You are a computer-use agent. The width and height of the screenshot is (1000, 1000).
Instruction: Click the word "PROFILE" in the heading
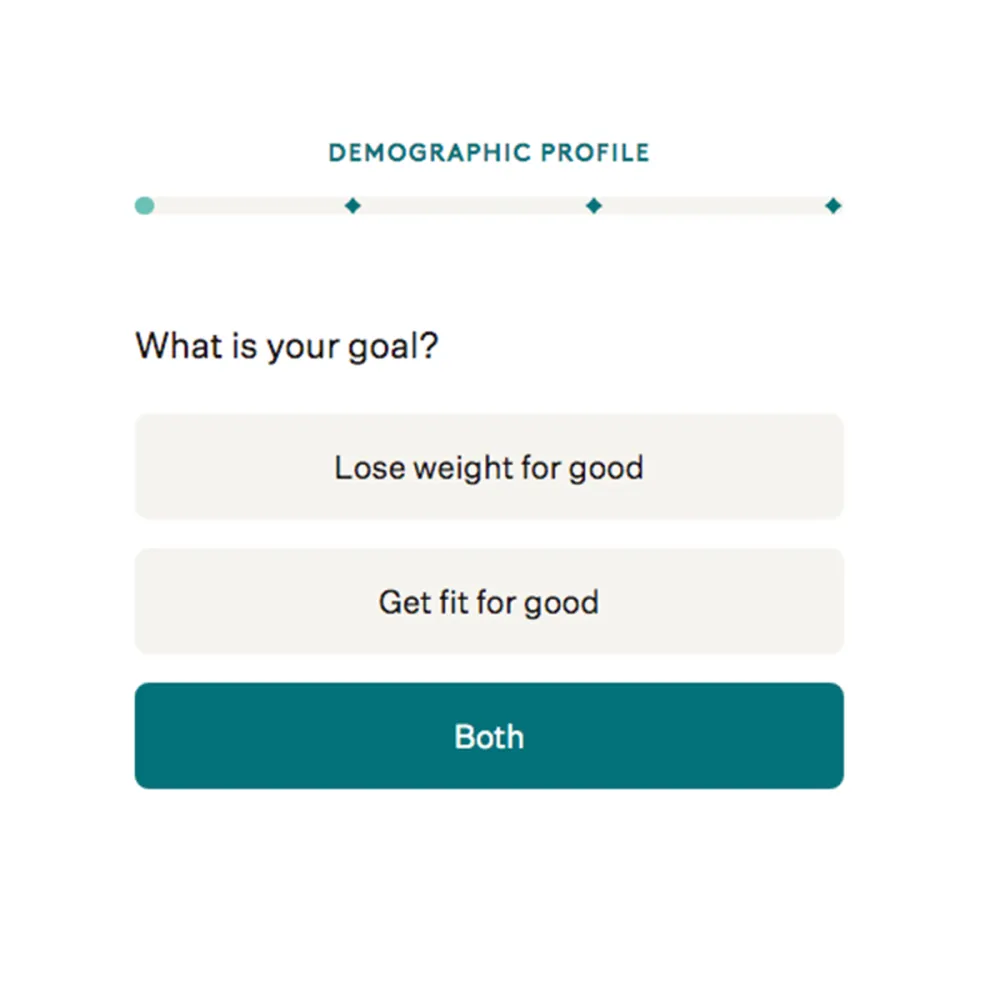point(595,153)
